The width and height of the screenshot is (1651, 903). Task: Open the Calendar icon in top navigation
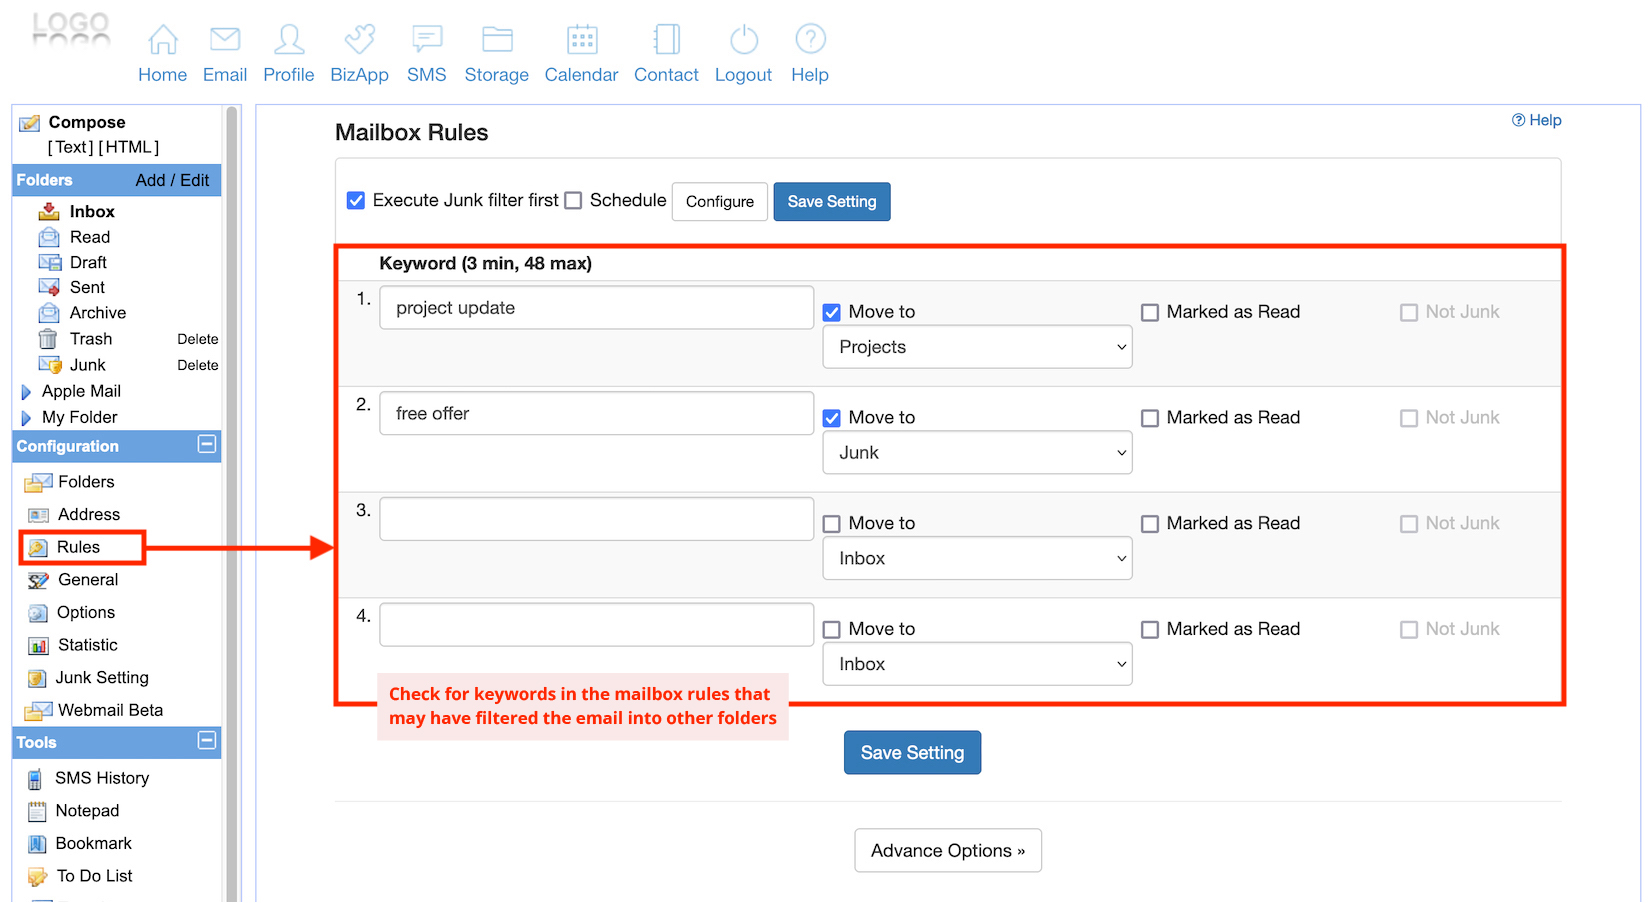pos(581,40)
